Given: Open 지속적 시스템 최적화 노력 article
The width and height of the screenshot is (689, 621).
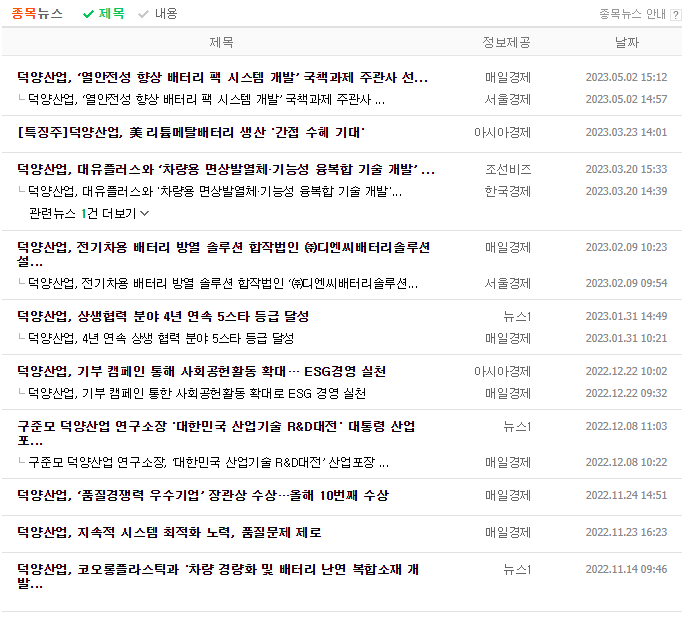Looking at the screenshot, I should click(169, 532).
